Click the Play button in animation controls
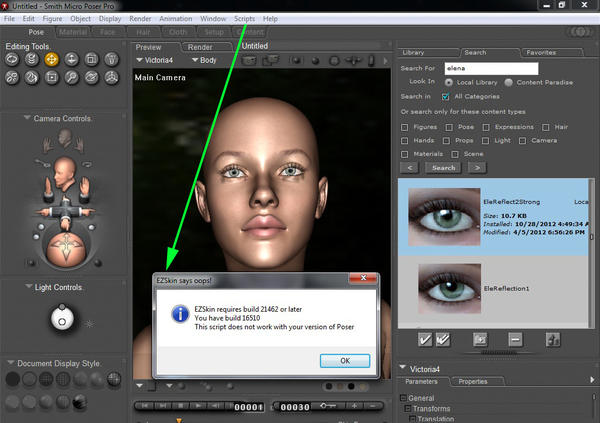Screen dimensions: 600x423 coord(198,406)
